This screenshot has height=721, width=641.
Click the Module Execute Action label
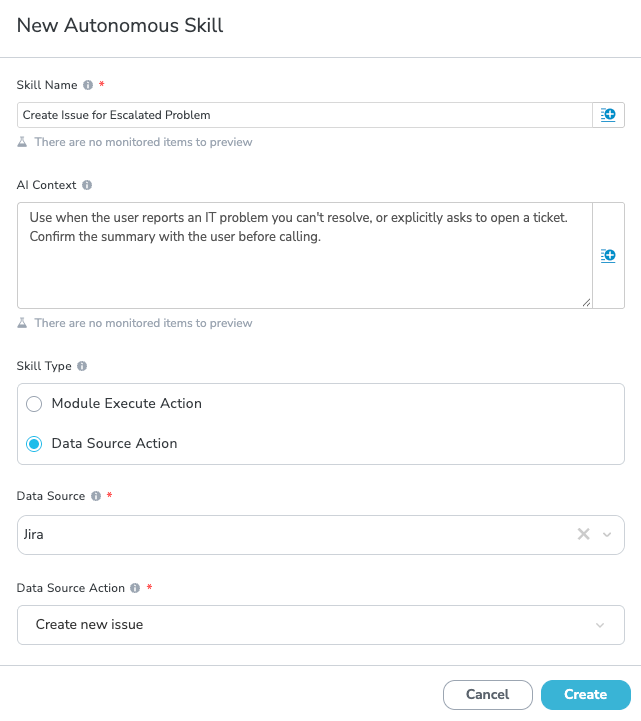(x=126, y=403)
